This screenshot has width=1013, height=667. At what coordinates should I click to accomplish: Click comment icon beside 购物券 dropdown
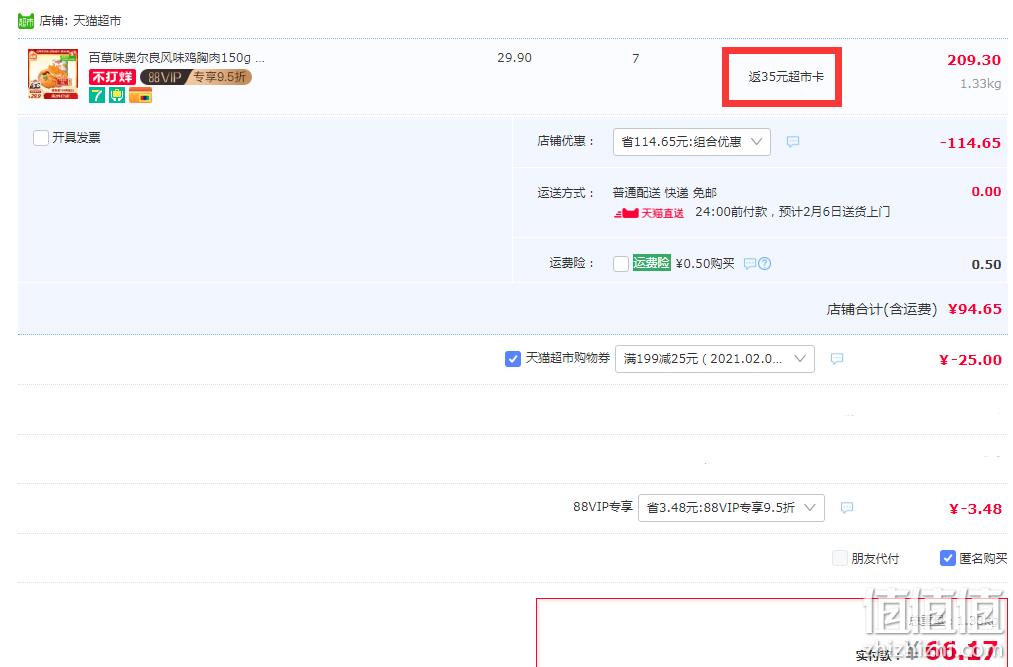[837, 359]
